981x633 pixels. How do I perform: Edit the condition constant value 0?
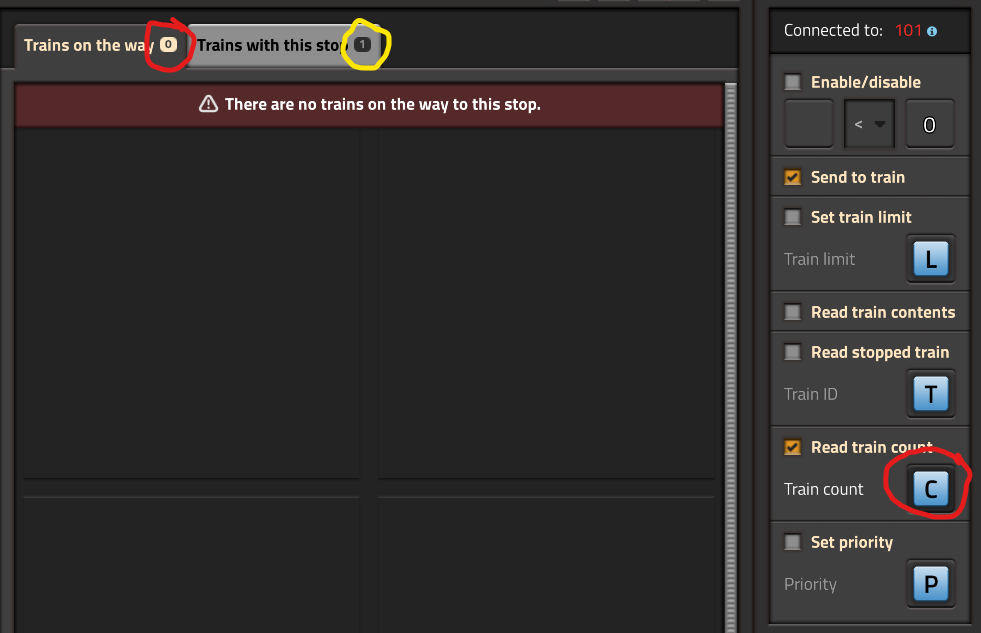[930, 124]
